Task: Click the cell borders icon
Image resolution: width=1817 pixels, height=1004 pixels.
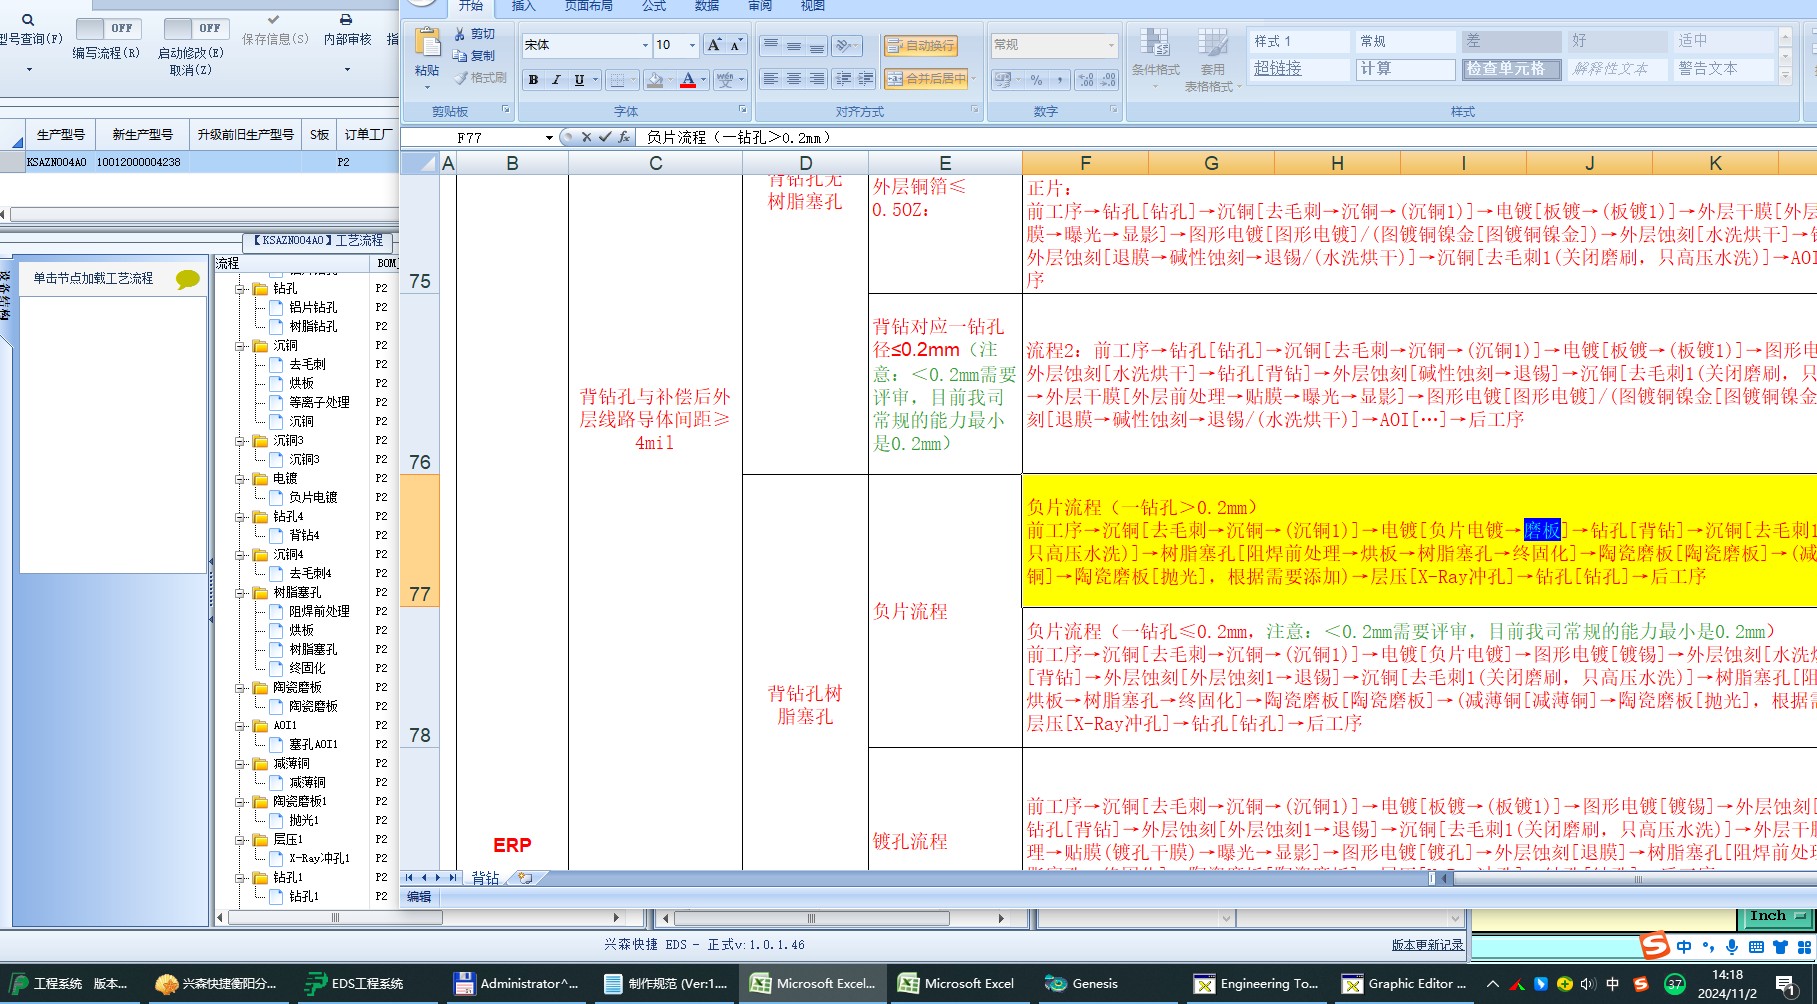Action: [x=618, y=80]
